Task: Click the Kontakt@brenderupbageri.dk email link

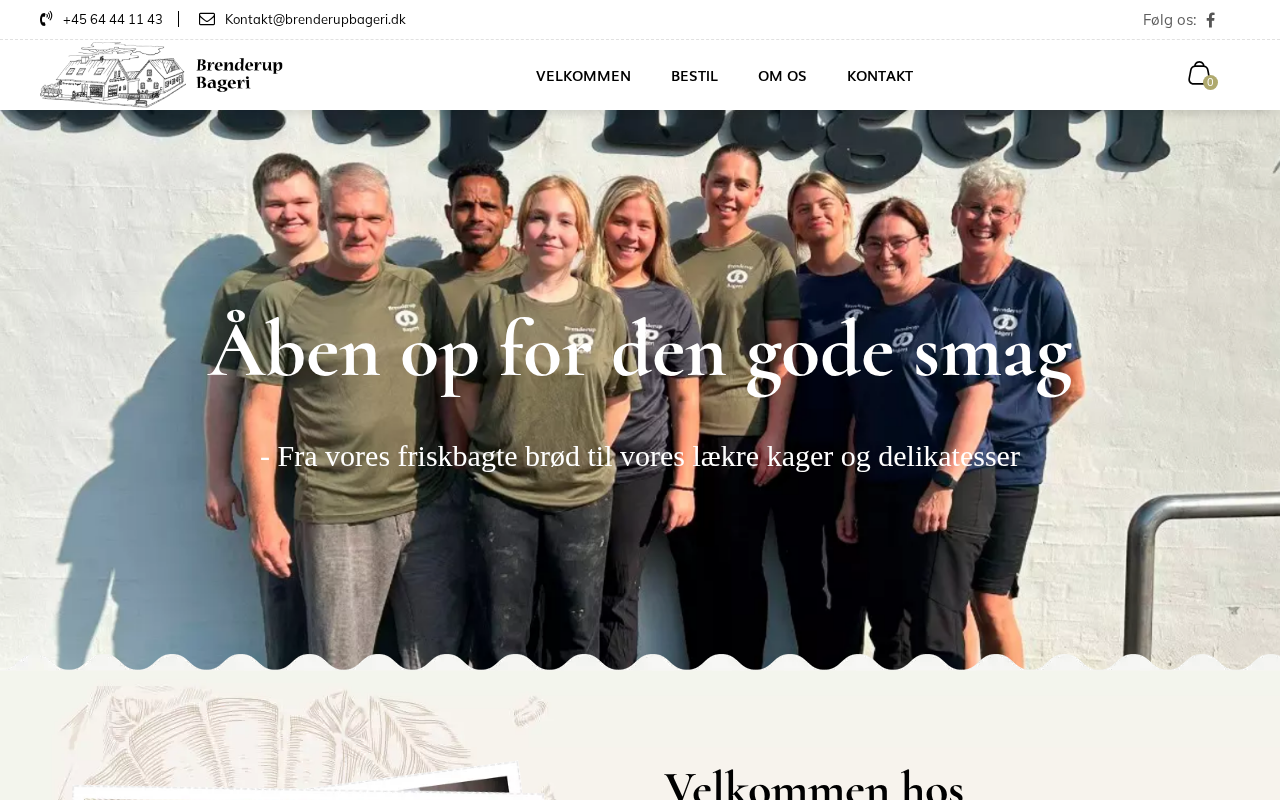Action: tap(315, 19)
